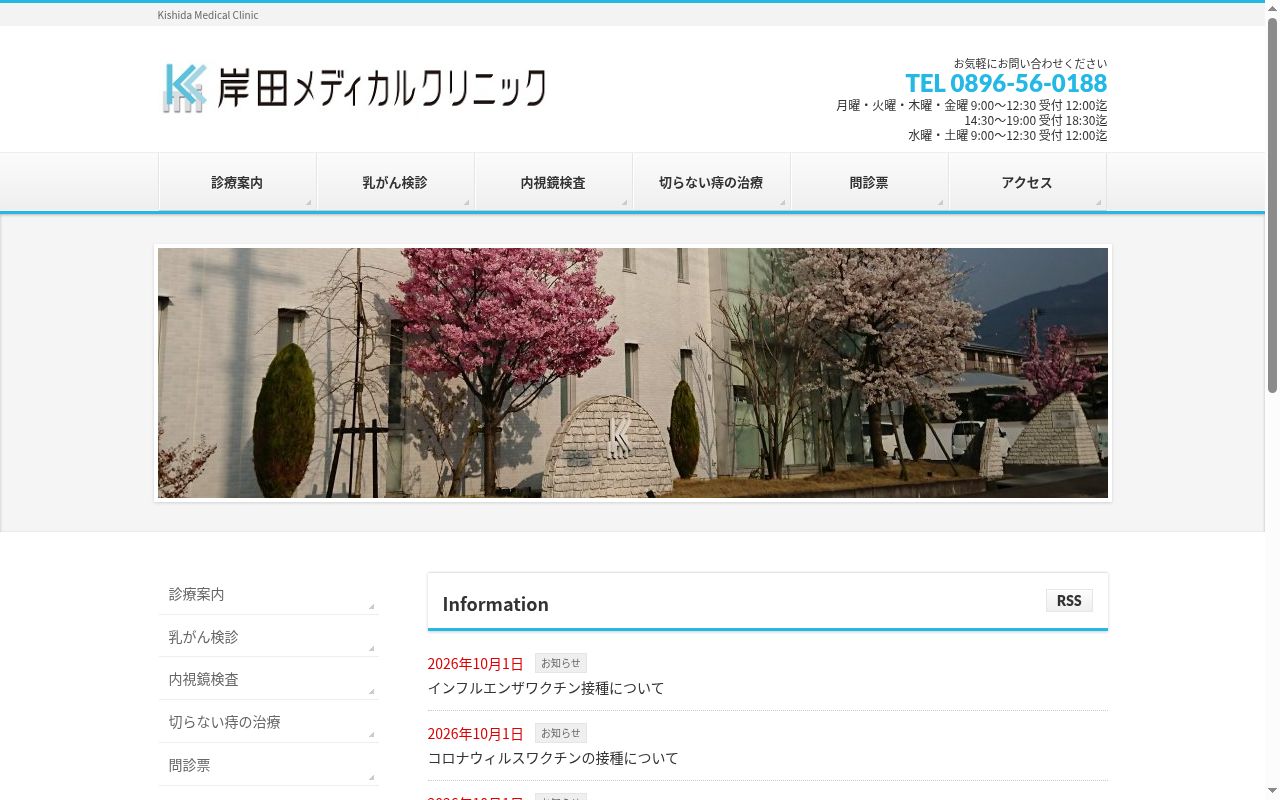
Task: Click the clinic building banner photo
Action: coord(633,373)
